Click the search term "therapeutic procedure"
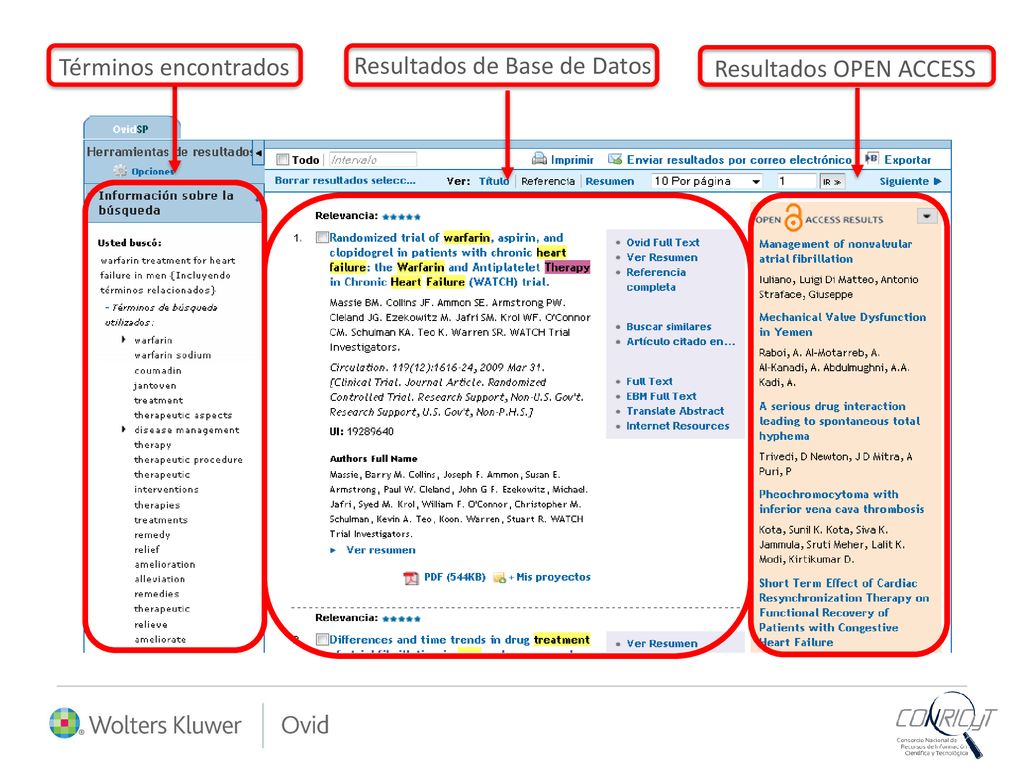This screenshot has height=768, width=1024. [x=188, y=459]
